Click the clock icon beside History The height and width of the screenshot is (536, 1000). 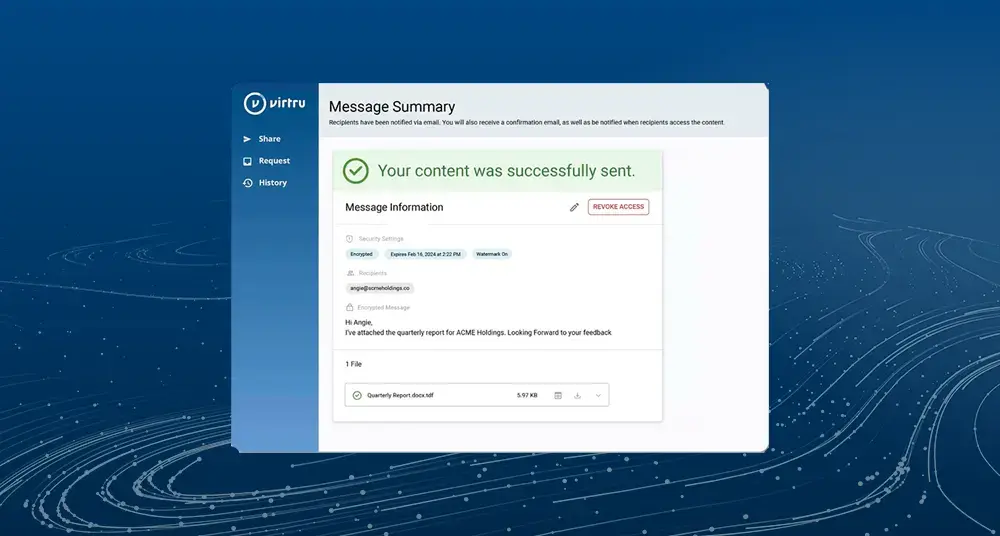(x=247, y=183)
